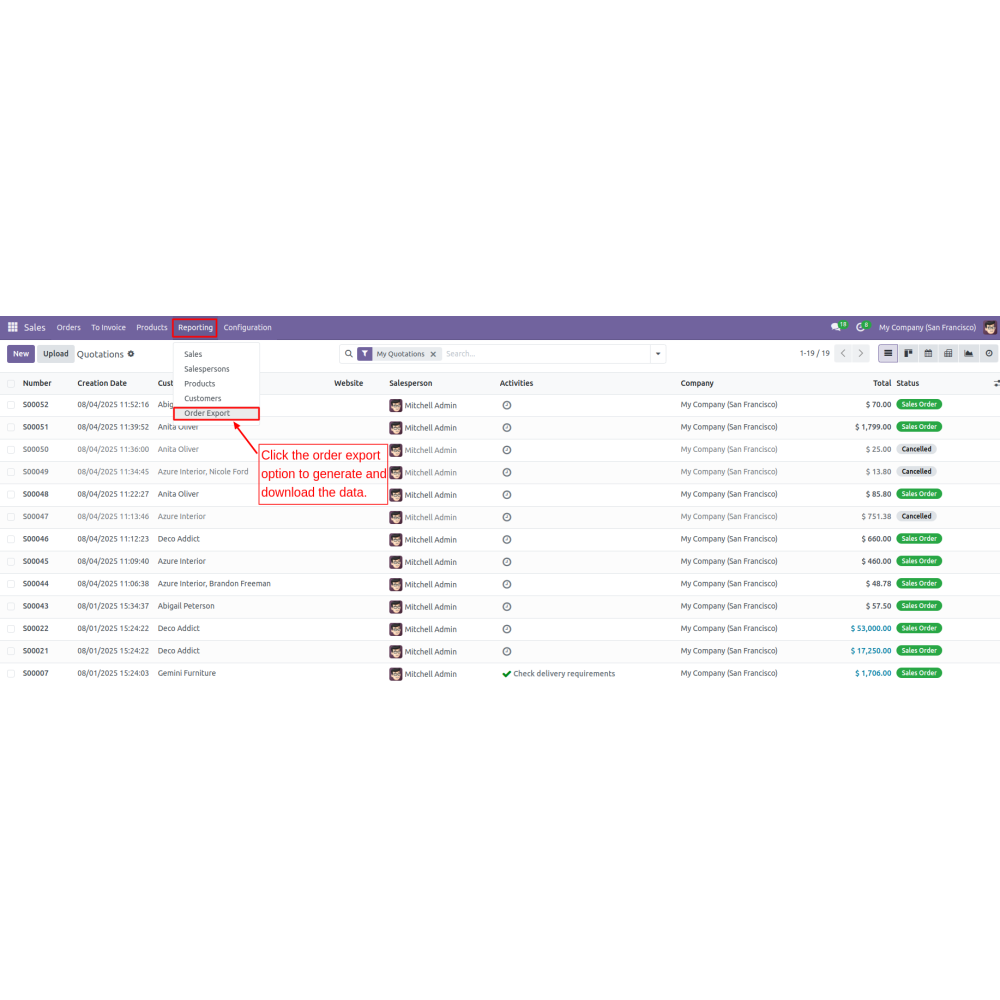The height and width of the screenshot is (1000, 1000).
Task: Switch to Activity view
Action: click(989, 353)
